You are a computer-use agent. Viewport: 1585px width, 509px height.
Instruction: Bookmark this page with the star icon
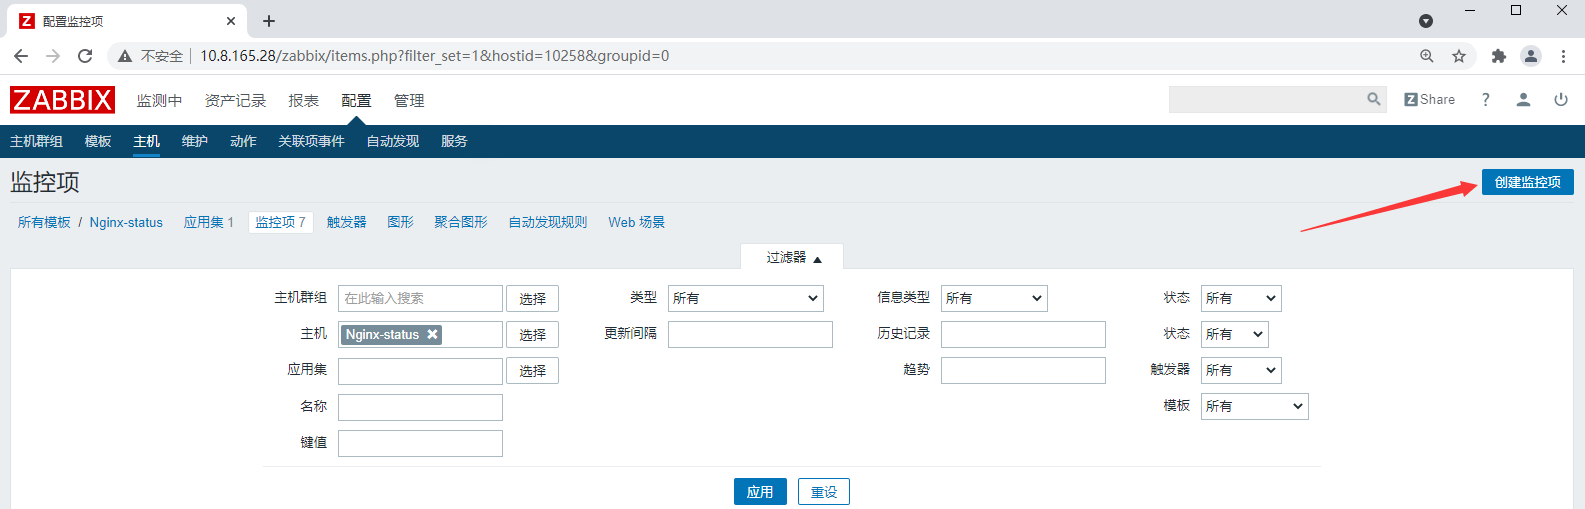1459,56
